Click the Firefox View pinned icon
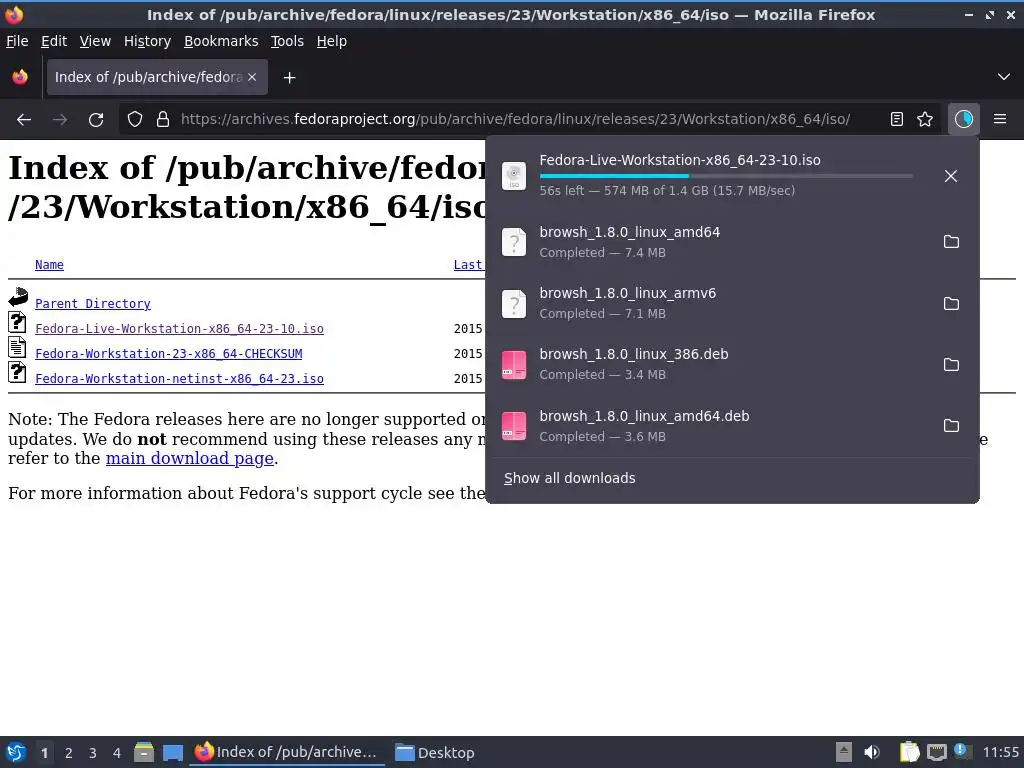 [x=20, y=77]
